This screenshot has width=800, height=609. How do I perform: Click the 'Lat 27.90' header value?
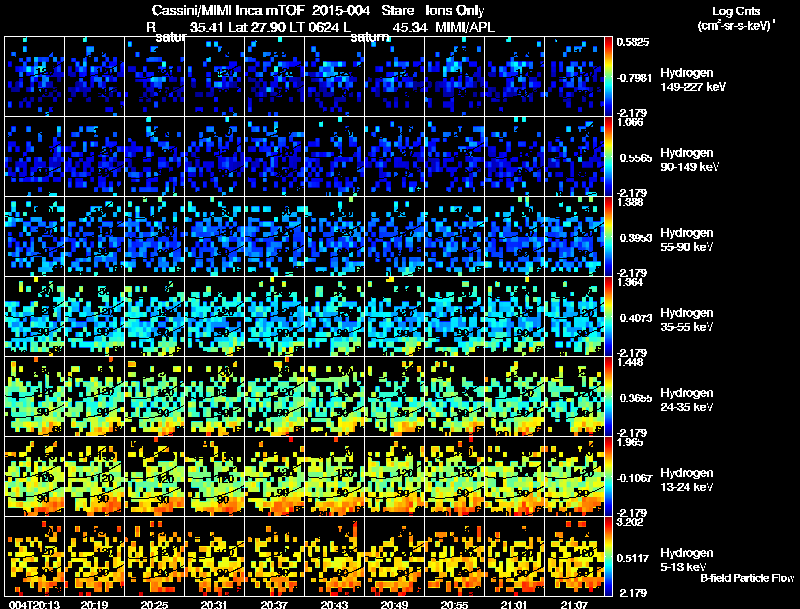click(257, 27)
